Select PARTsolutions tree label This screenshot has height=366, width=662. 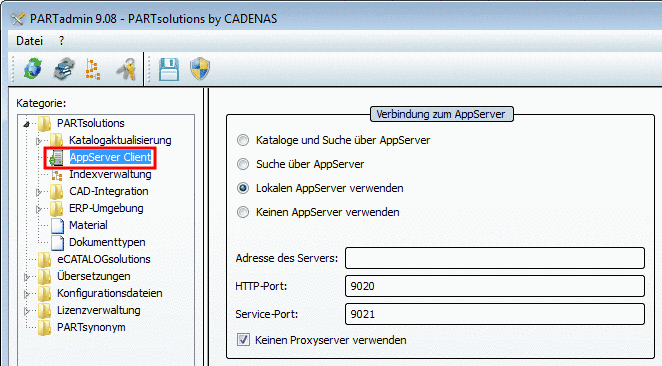91,123
